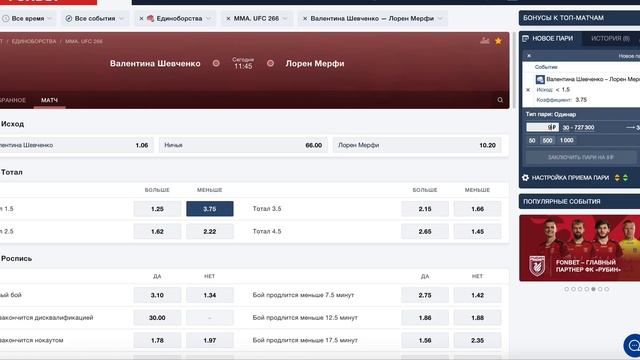Select меньше 12.5 минут ДА 1.86
640x360 pixels.
pyautogui.click(x=425, y=318)
